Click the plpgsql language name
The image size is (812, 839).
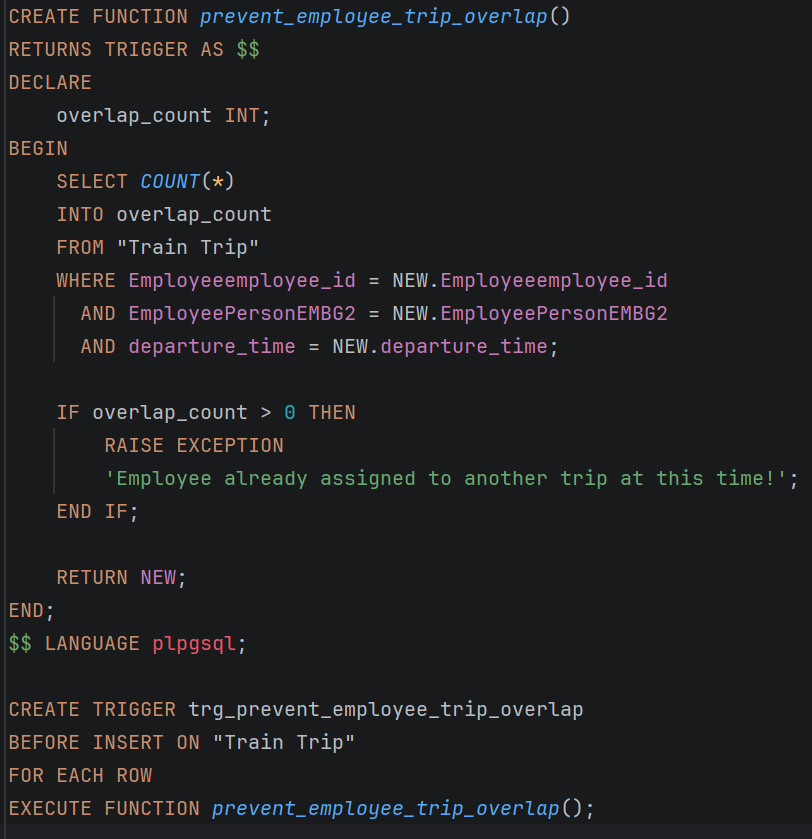click(194, 644)
